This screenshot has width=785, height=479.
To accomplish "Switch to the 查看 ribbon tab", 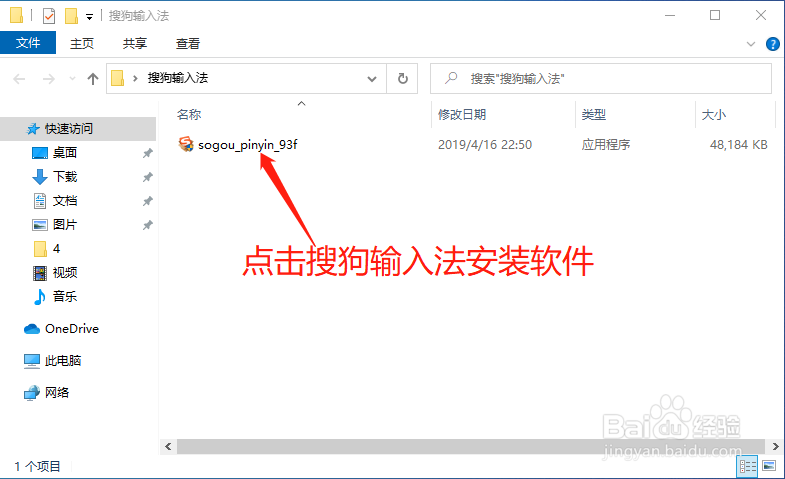I will point(188,44).
